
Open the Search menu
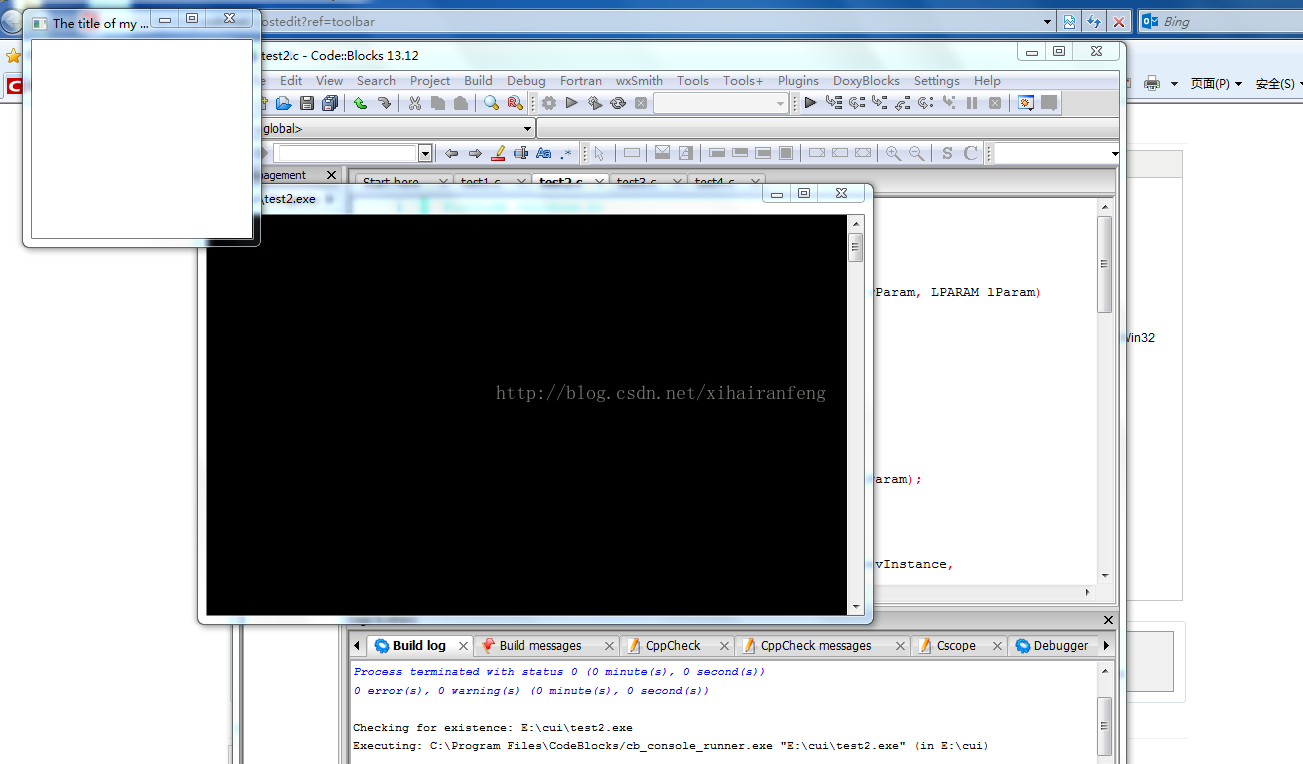[376, 81]
